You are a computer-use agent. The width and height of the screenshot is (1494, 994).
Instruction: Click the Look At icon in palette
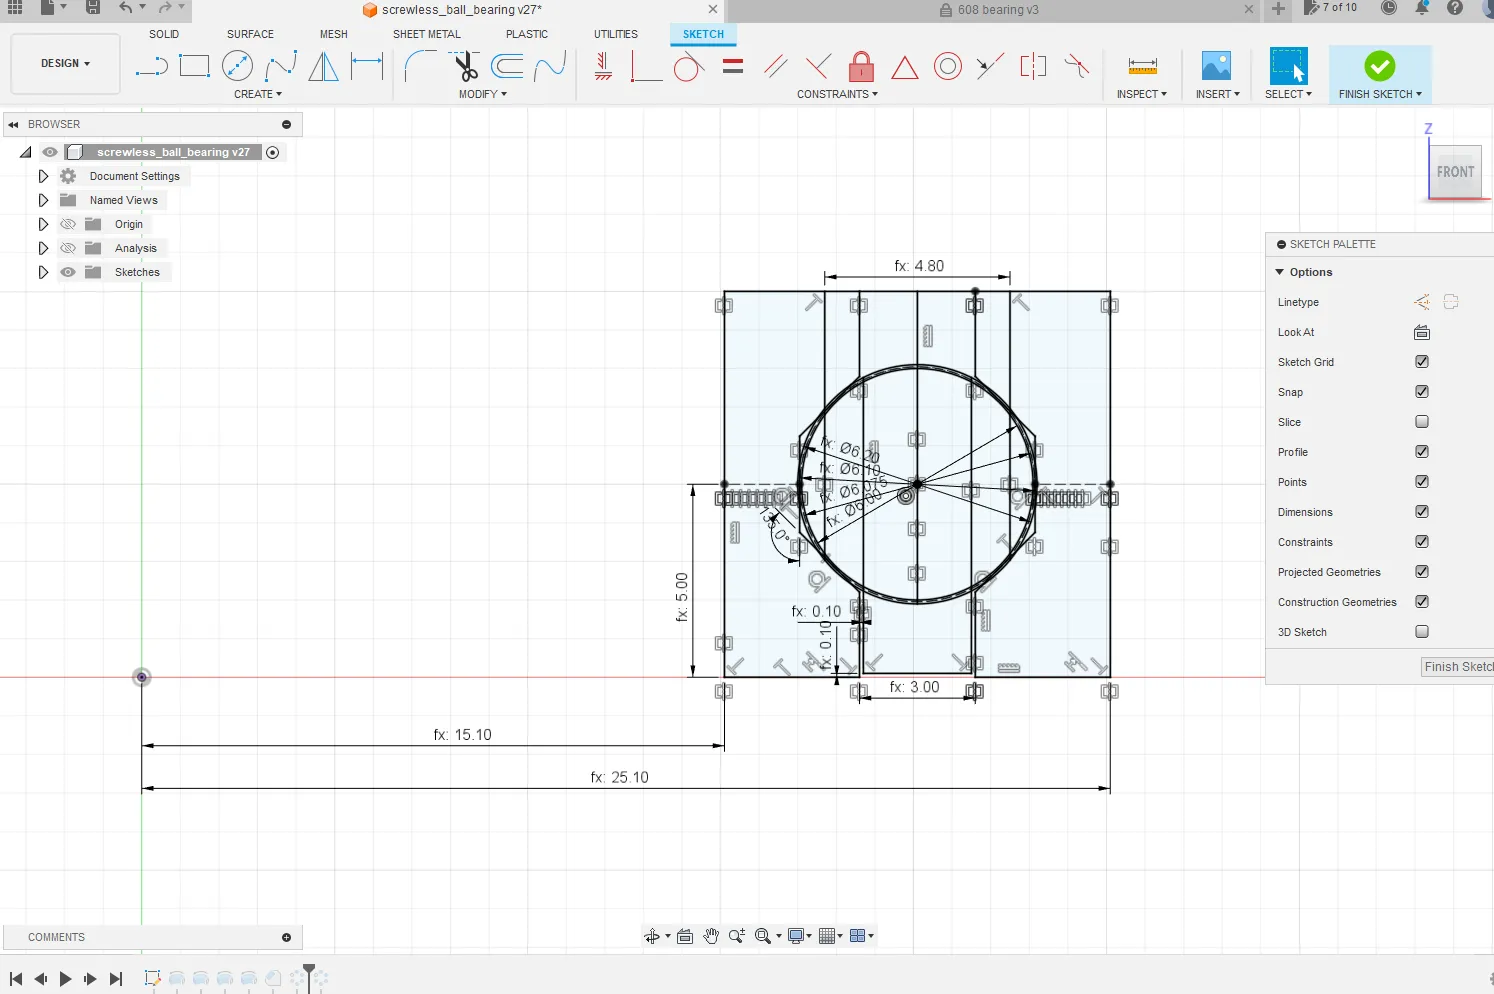1422,332
